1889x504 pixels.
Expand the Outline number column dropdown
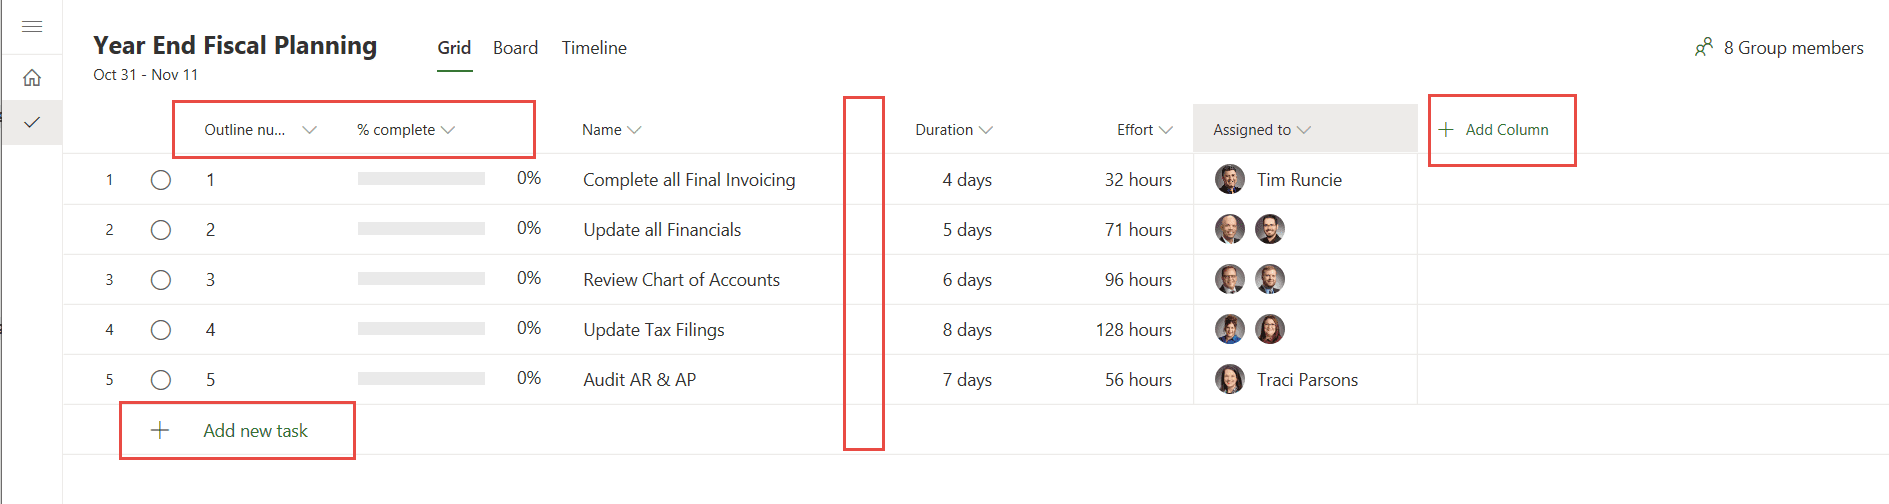[x=309, y=130]
